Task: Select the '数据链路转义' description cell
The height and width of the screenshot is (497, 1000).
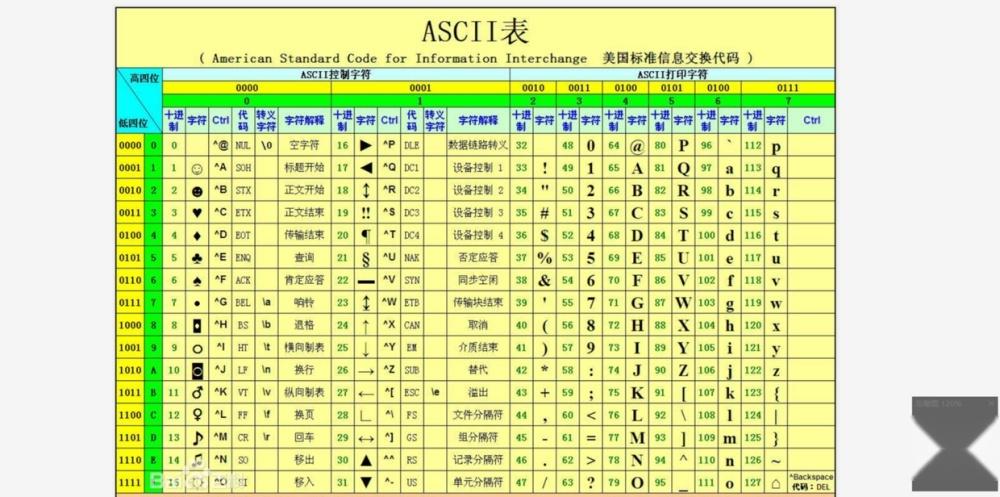Action: tap(478, 145)
